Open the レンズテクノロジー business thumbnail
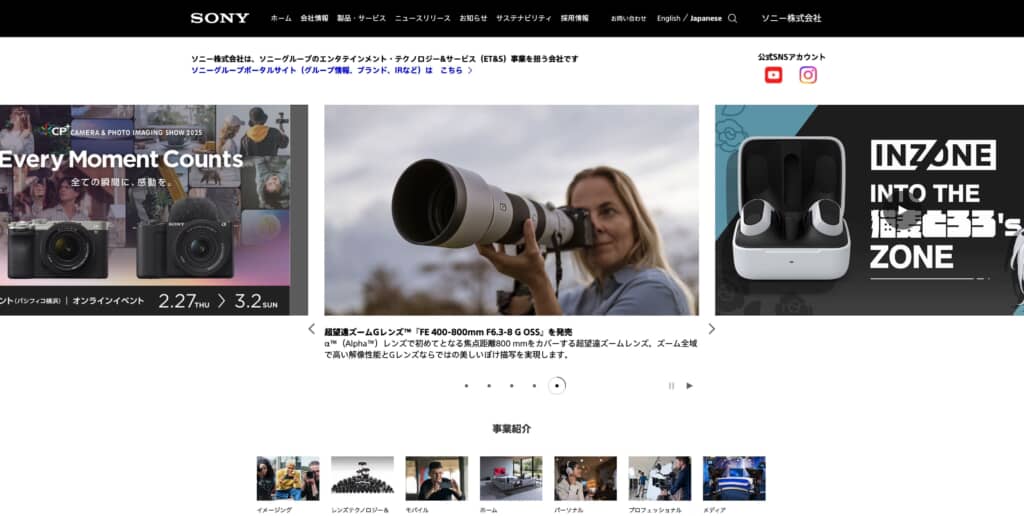The height and width of the screenshot is (516, 1024). [362, 478]
